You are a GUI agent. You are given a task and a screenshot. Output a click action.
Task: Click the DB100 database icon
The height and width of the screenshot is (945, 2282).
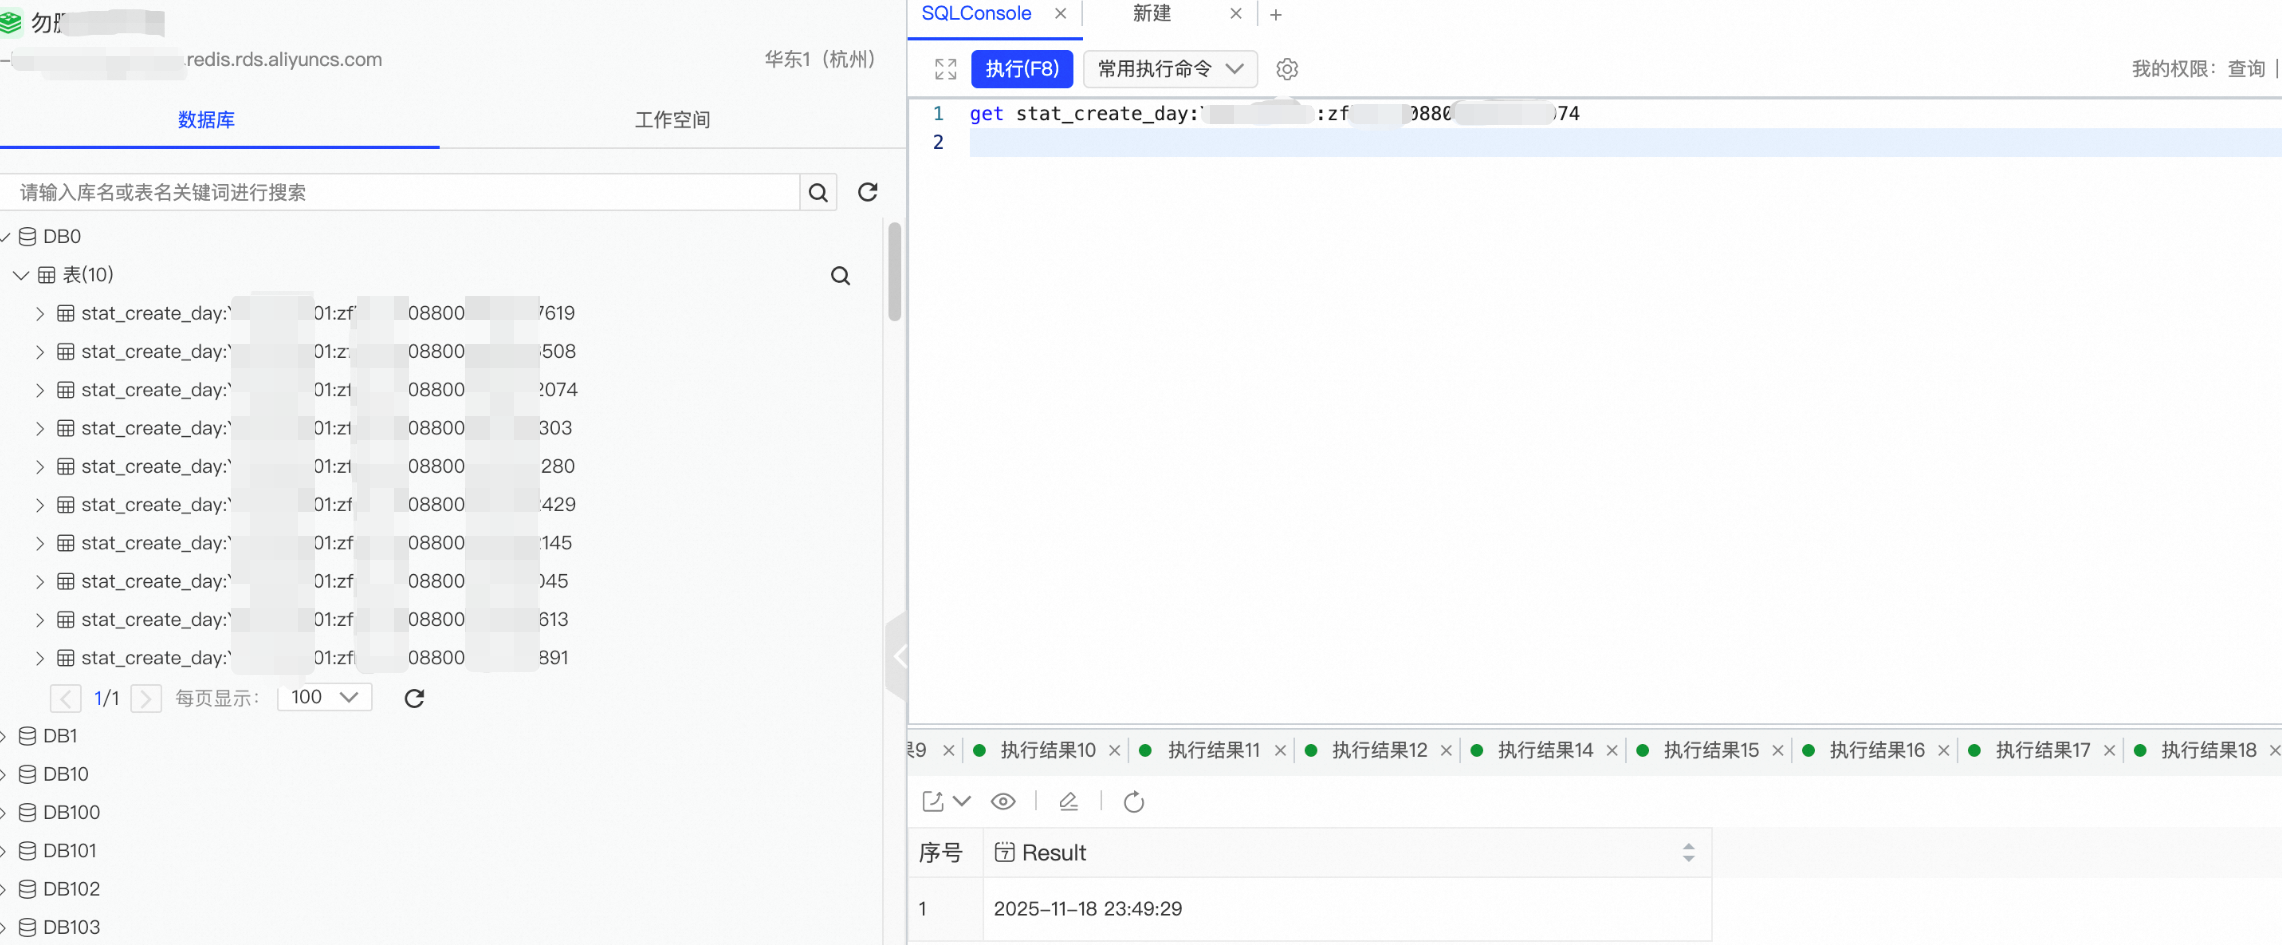[28, 812]
